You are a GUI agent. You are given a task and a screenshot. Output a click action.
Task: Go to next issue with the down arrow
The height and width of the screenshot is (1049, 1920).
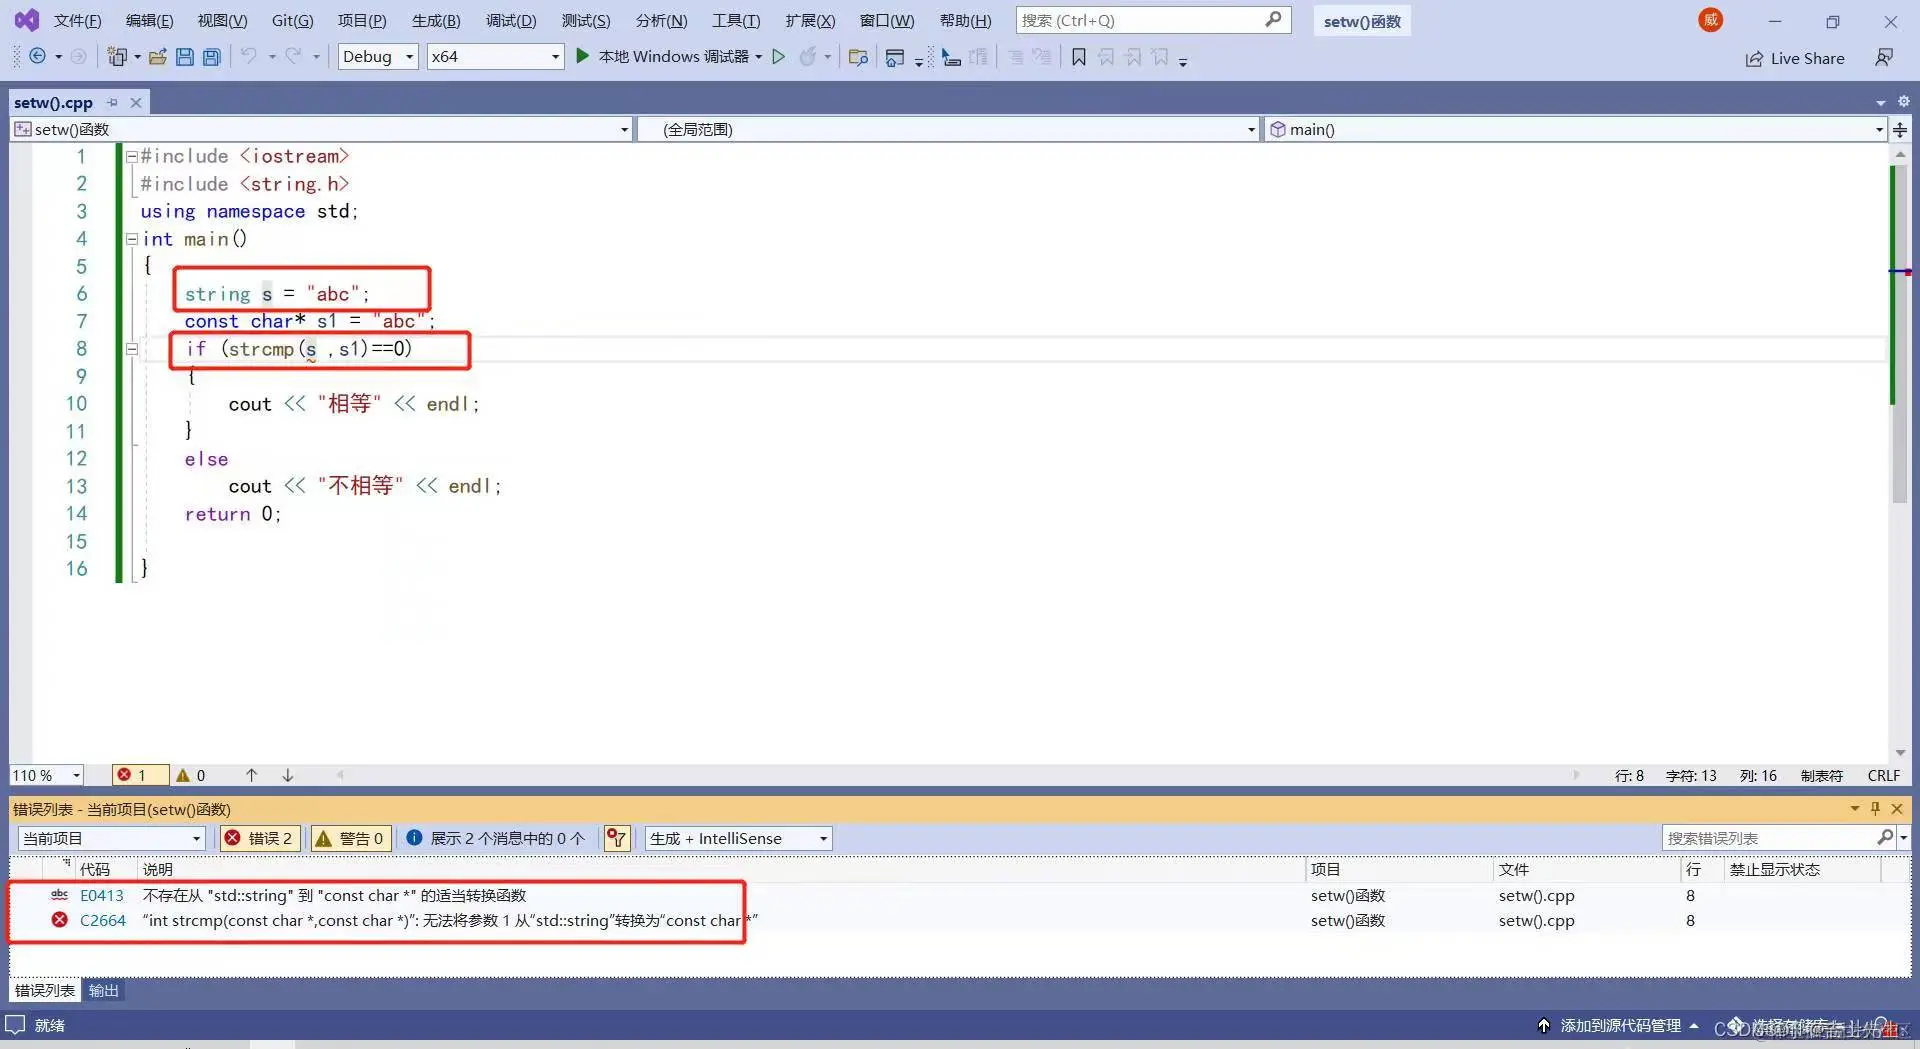pyautogui.click(x=288, y=775)
